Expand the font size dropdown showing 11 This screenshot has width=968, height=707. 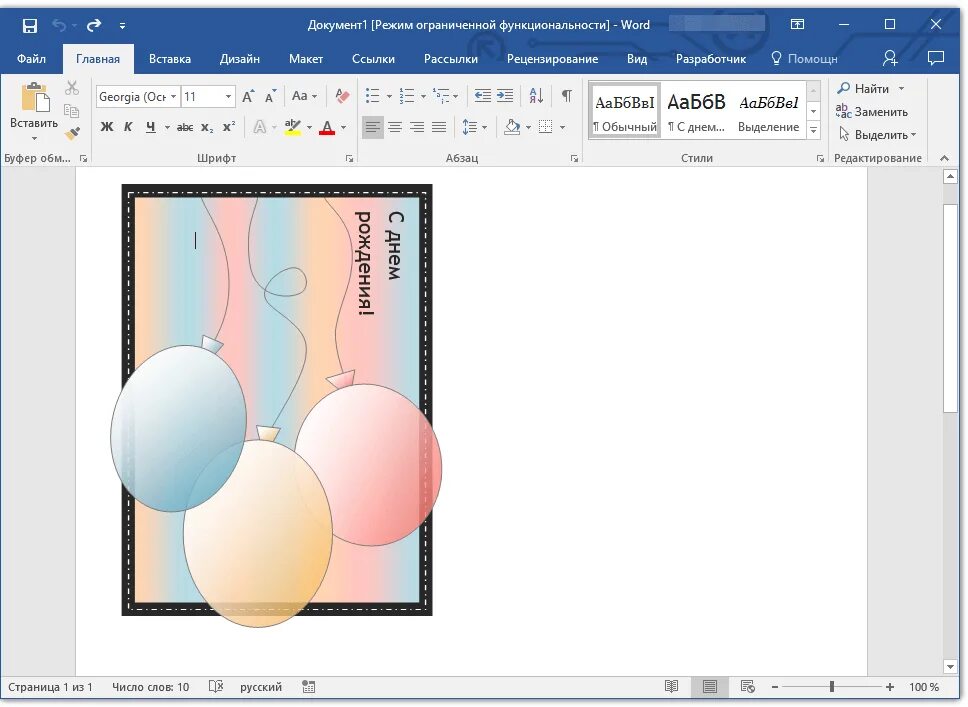point(228,96)
